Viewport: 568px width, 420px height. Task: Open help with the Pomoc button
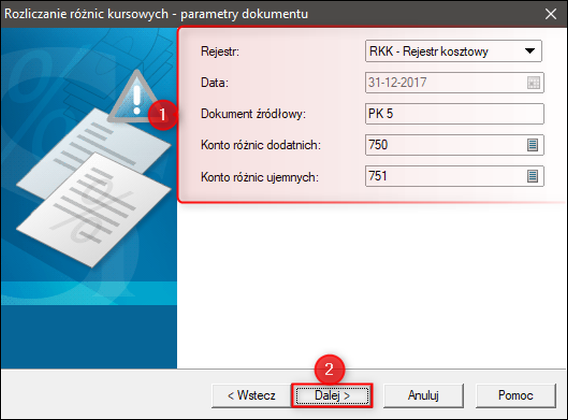[515, 395]
